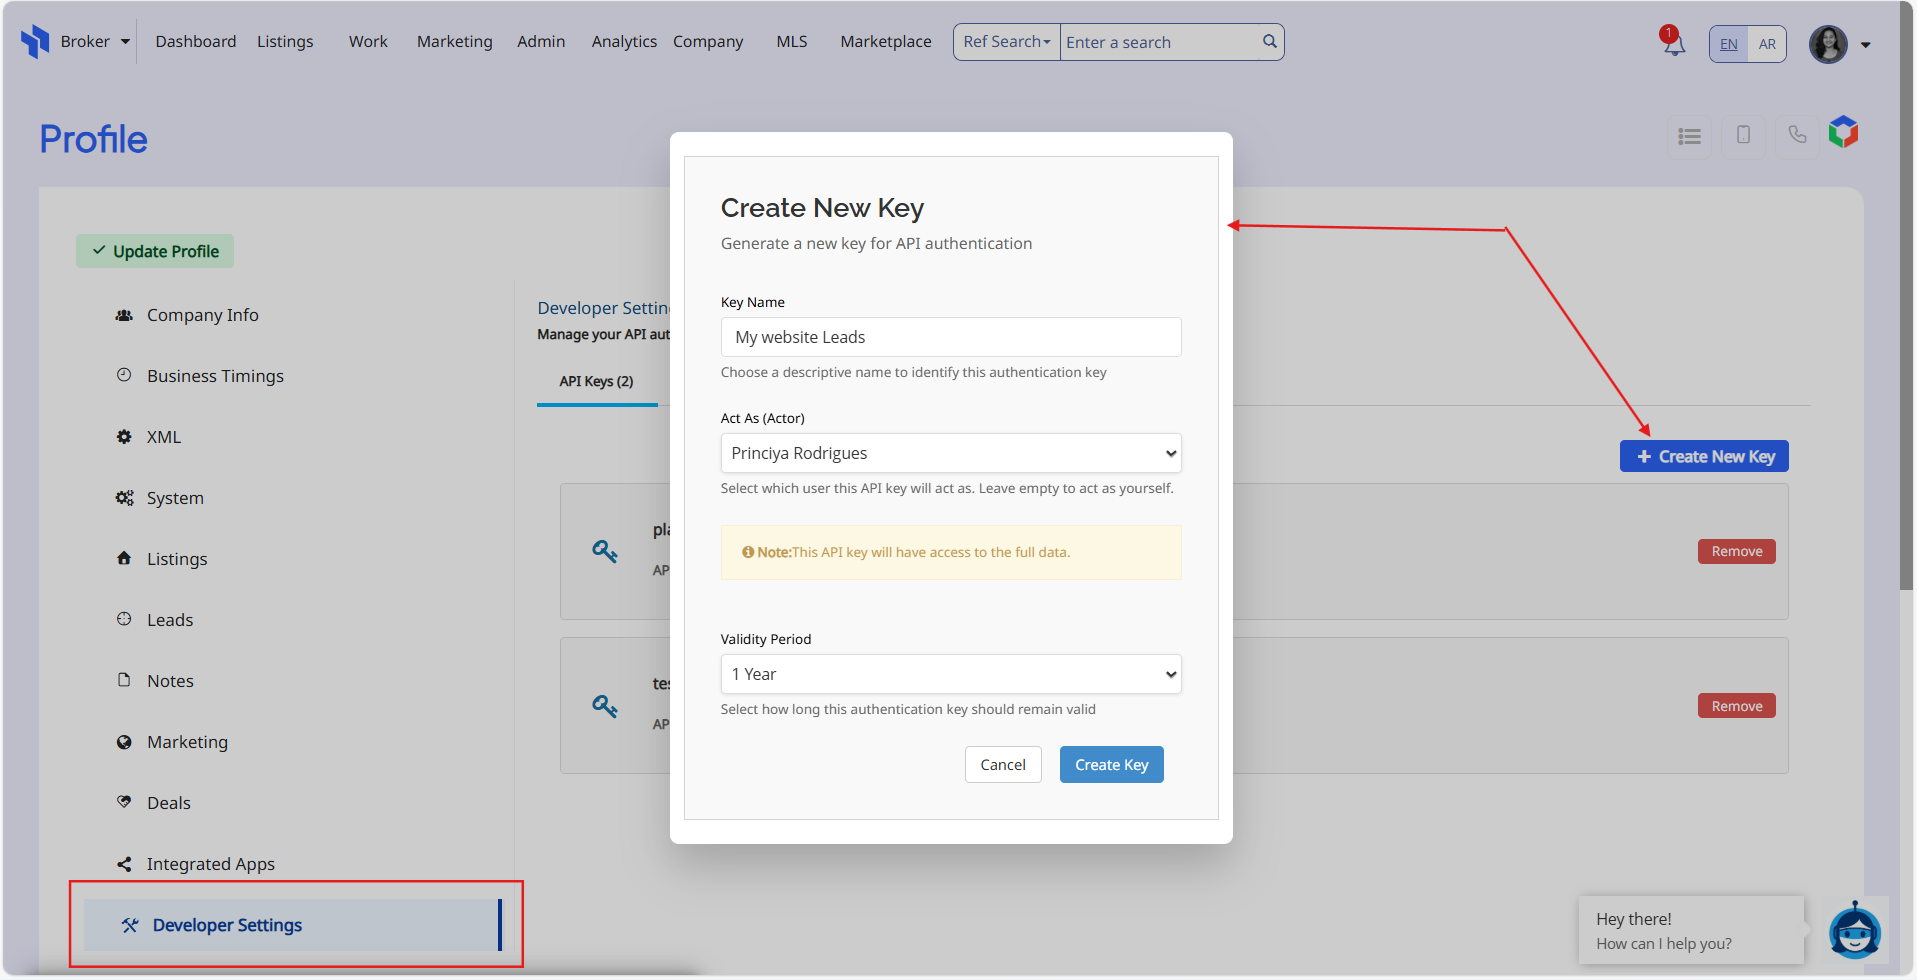Open the Validity Period dropdown

(950, 674)
